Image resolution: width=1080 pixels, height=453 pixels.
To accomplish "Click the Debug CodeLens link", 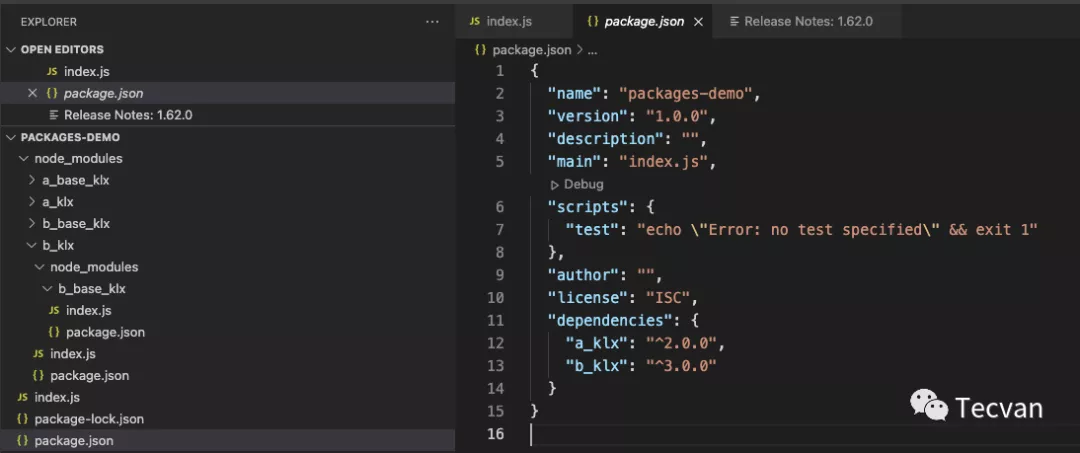I will [583, 185].
